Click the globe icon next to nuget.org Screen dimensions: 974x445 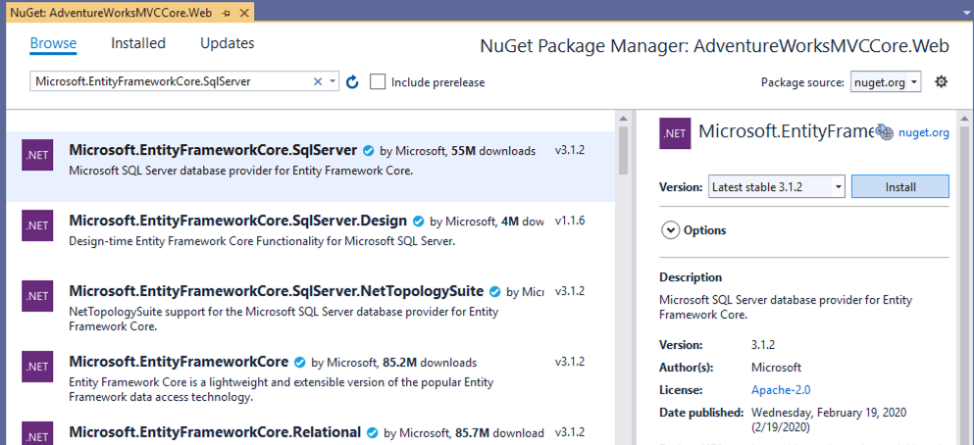pyautogui.click(x=885, y=132)
